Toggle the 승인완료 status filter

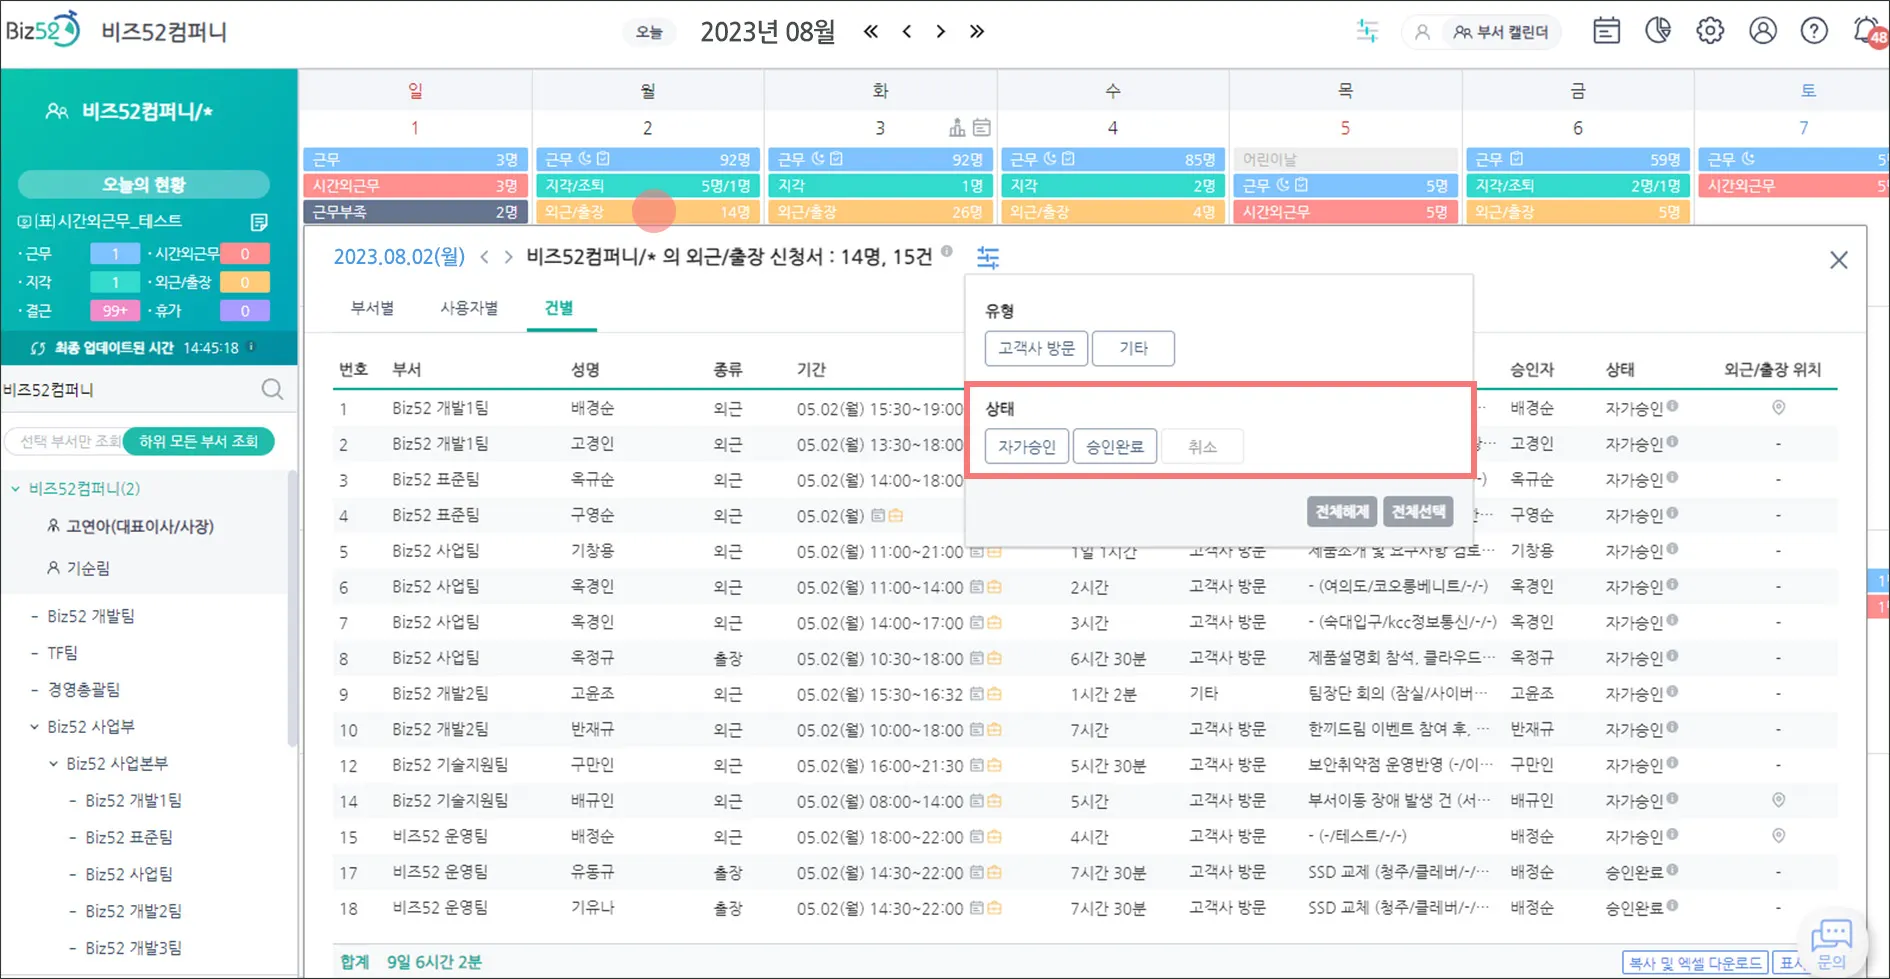pyautogui.click(x=1115, y=446)
